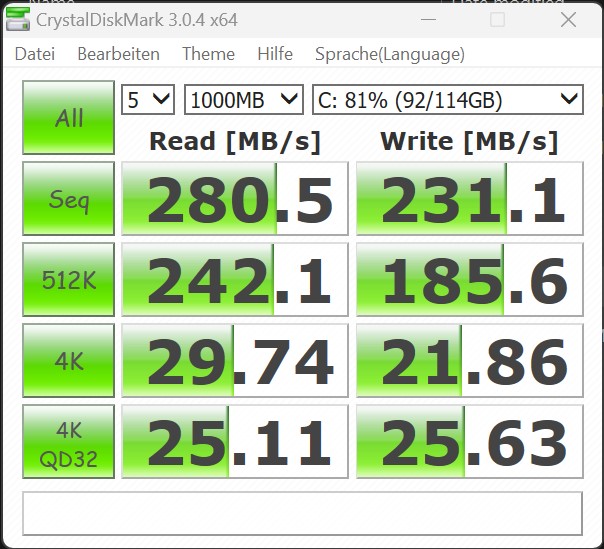
Task: Click the Write [MB/s] column header
Action: [x=469, y=142]
